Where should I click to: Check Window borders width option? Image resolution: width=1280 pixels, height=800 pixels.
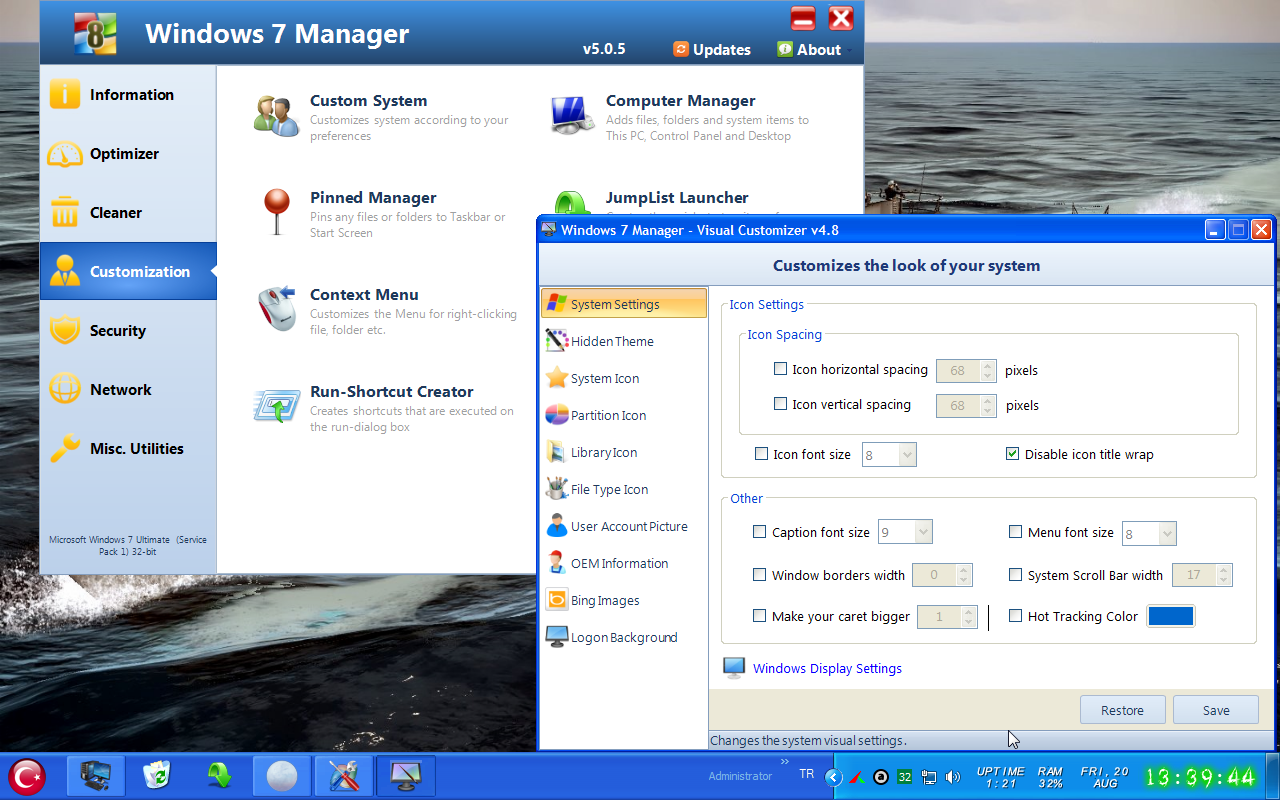(x=760, y=575)
